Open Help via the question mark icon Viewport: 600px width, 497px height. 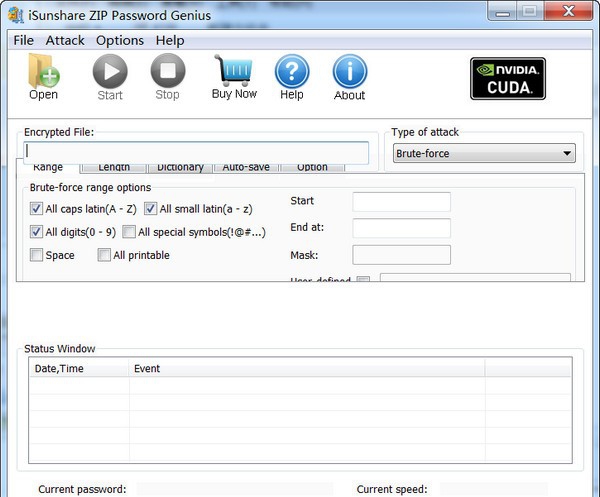pos(292,77)
